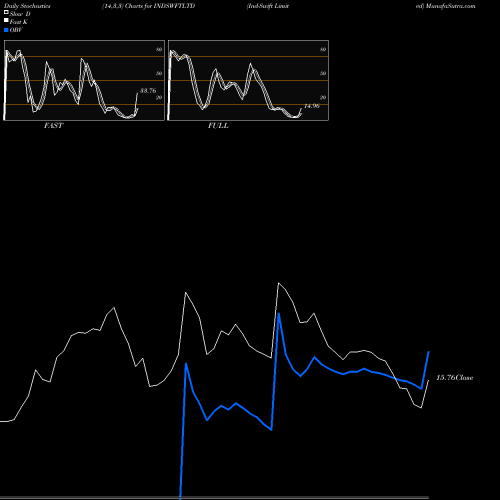Click the 20 axis label in FAST chart
500x500 pixels.
[x=159, y=97]
